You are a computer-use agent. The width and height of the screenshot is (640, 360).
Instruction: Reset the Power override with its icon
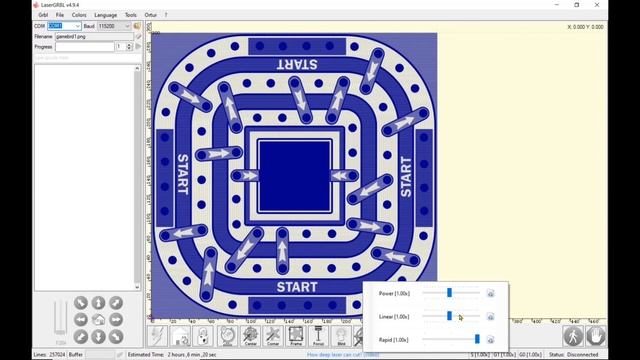[x=491, y=293]
